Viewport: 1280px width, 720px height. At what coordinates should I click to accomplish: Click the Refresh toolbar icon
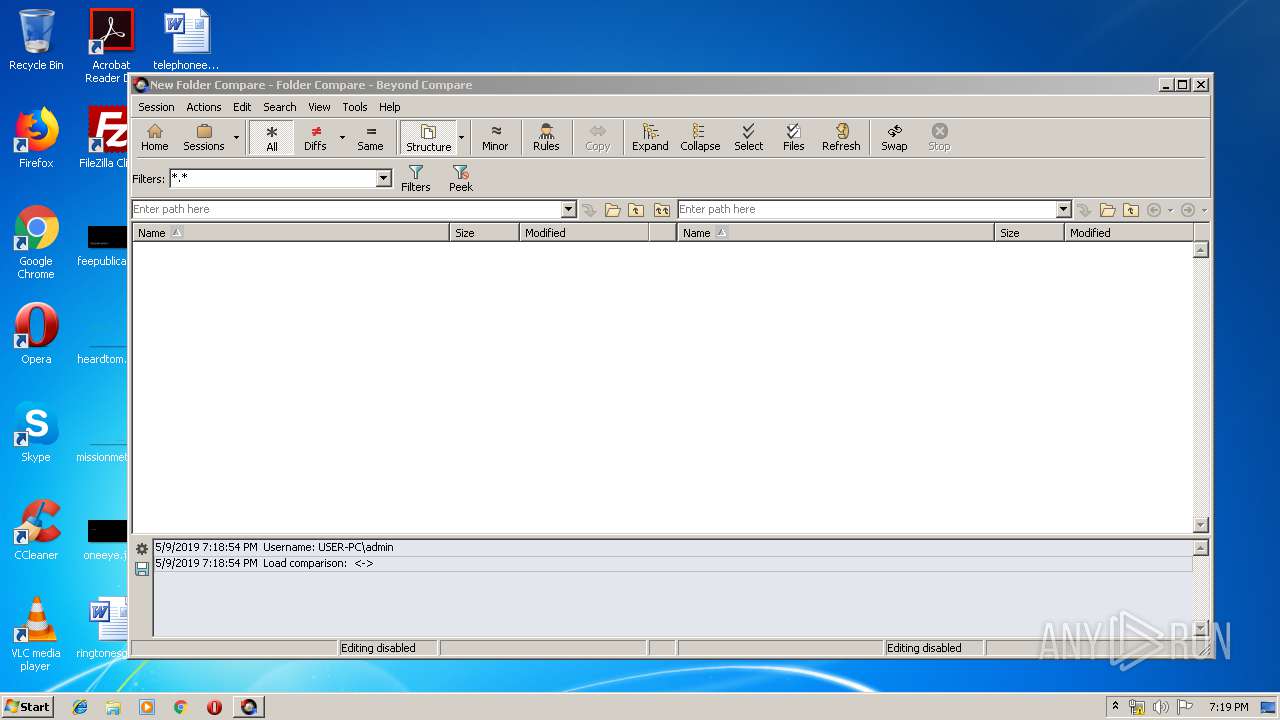[x=841, y=138]
